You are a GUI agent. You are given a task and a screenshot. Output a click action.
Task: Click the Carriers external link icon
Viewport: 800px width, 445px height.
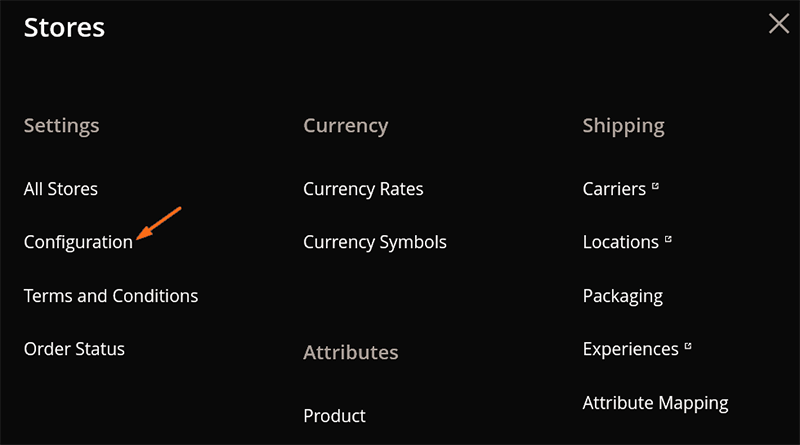[655, 186]
